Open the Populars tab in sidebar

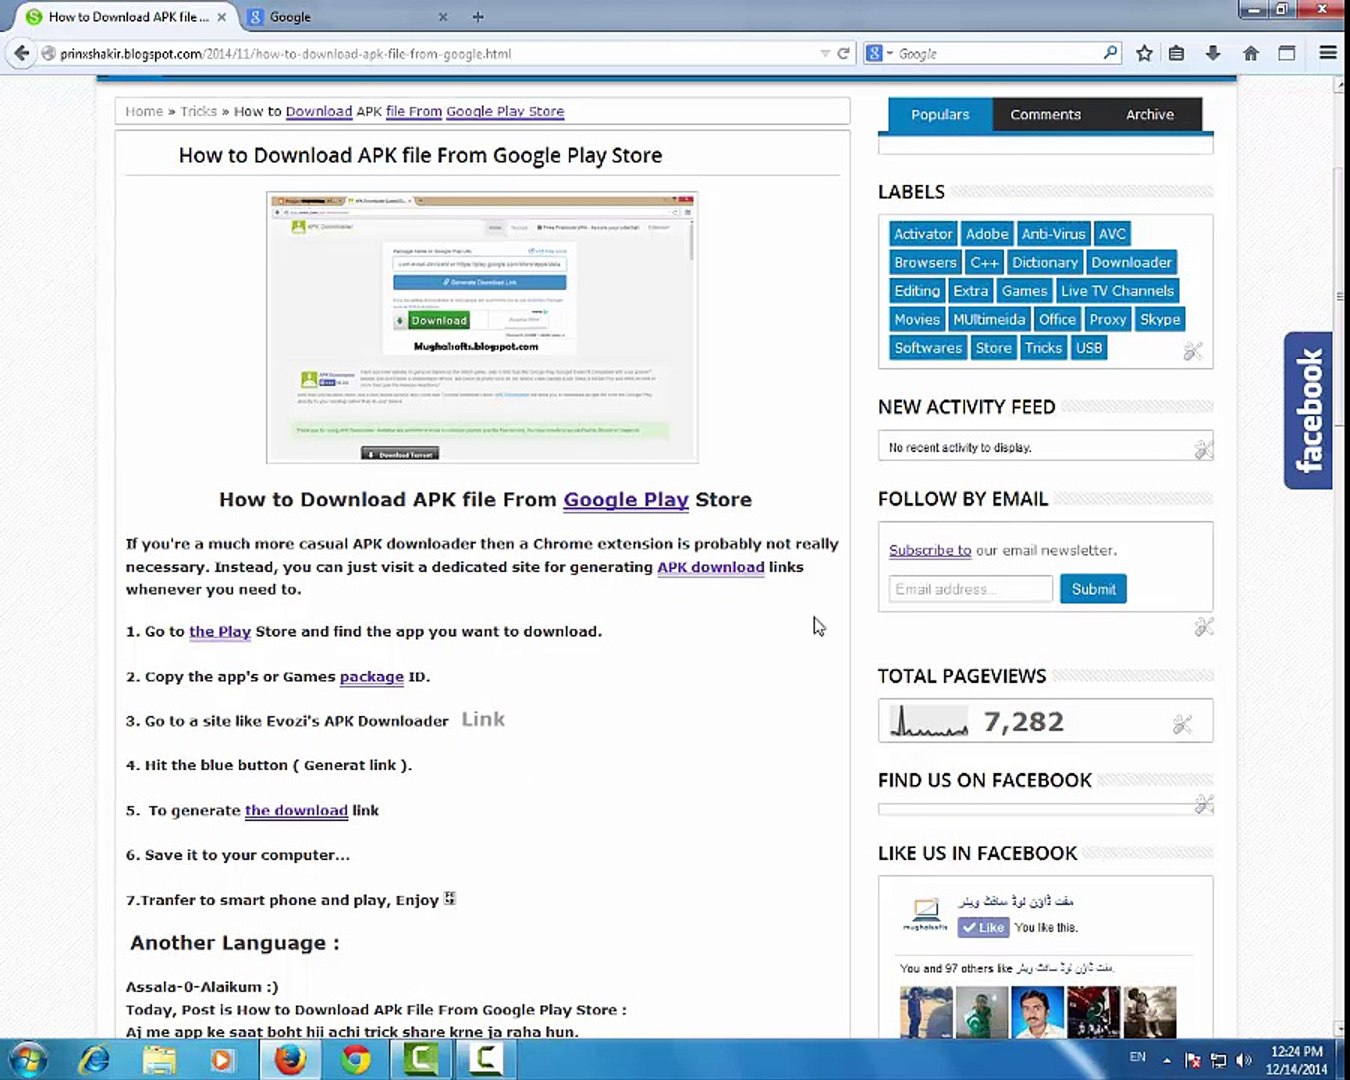tap(940, 114)
